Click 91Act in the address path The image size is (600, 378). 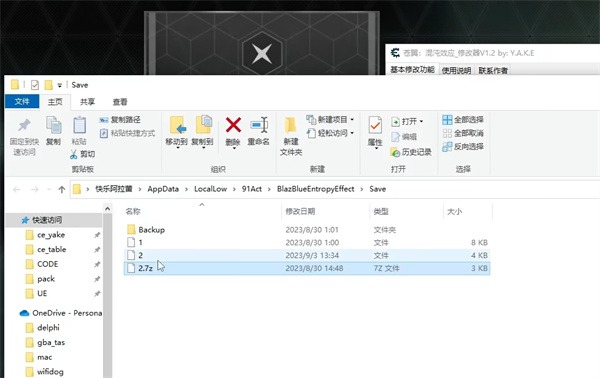click(x=251, y=189)
